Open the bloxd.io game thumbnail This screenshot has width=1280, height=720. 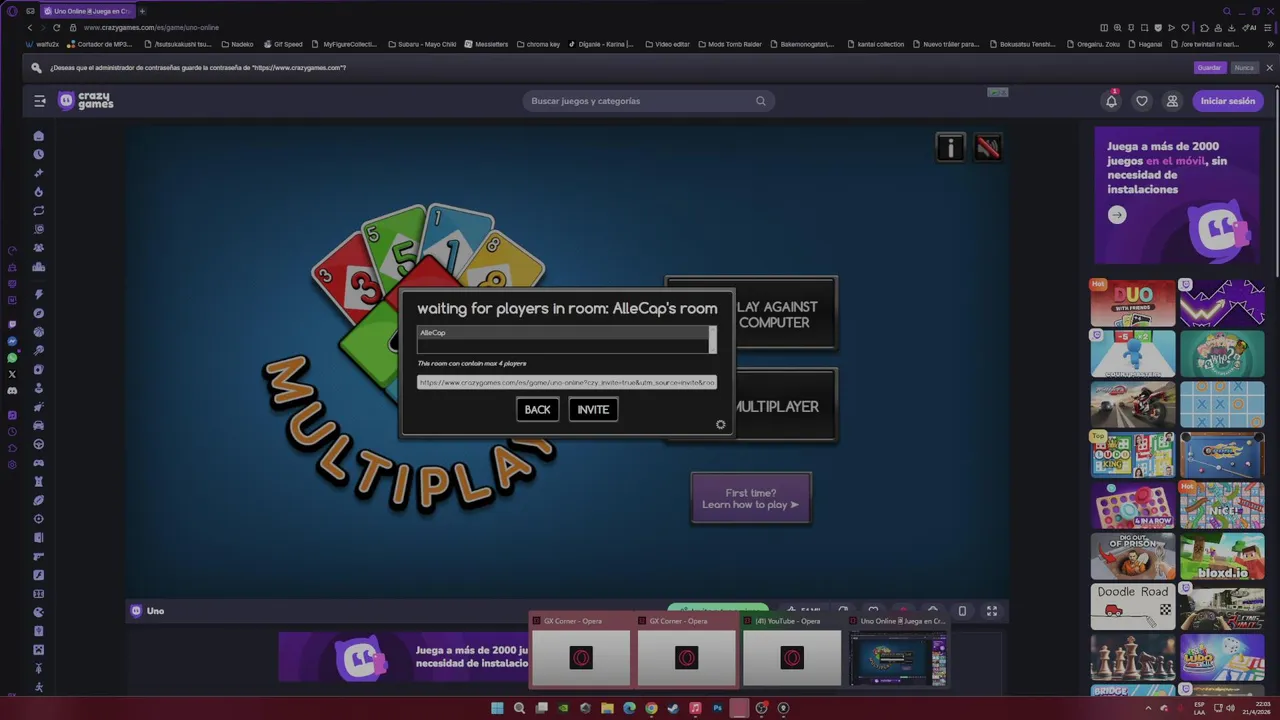pos(1222,557)
